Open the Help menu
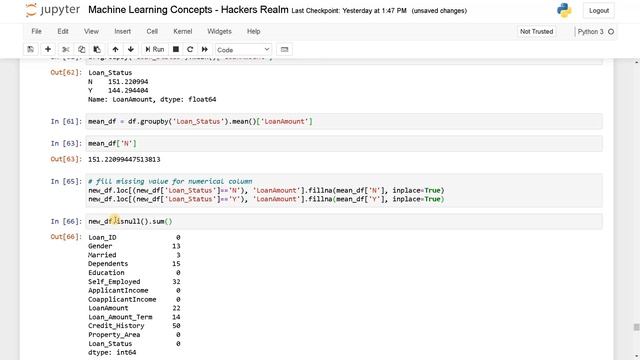The image size is (640, 360). pos(253,31)
